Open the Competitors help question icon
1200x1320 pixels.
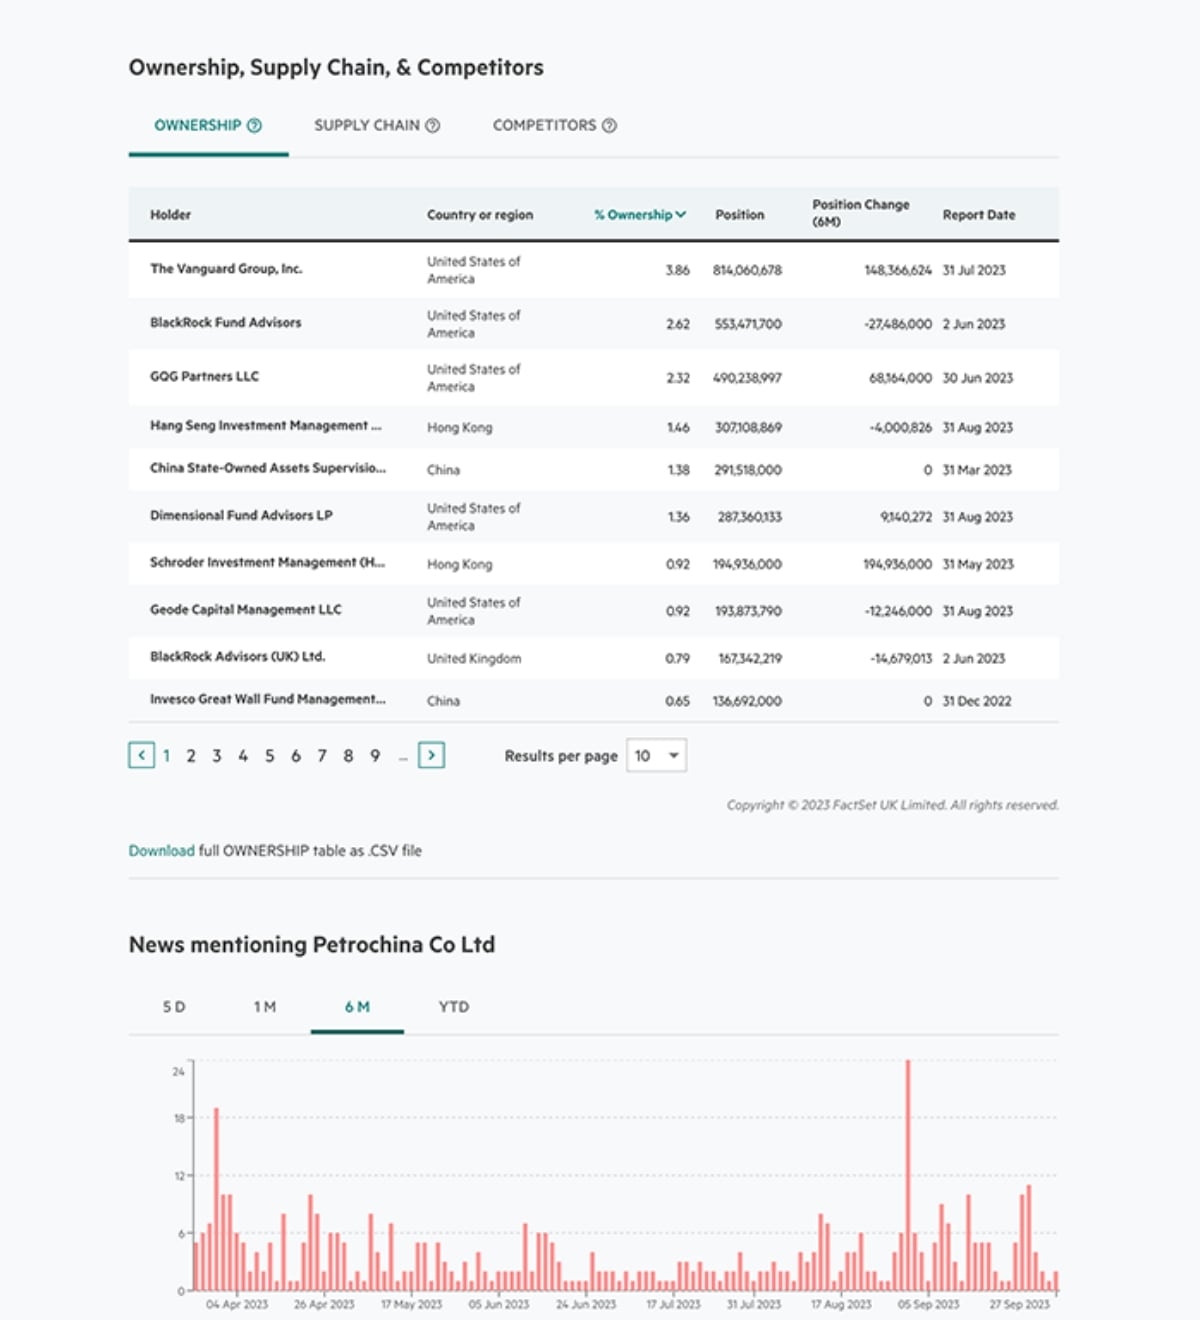[x=609, y=125]
